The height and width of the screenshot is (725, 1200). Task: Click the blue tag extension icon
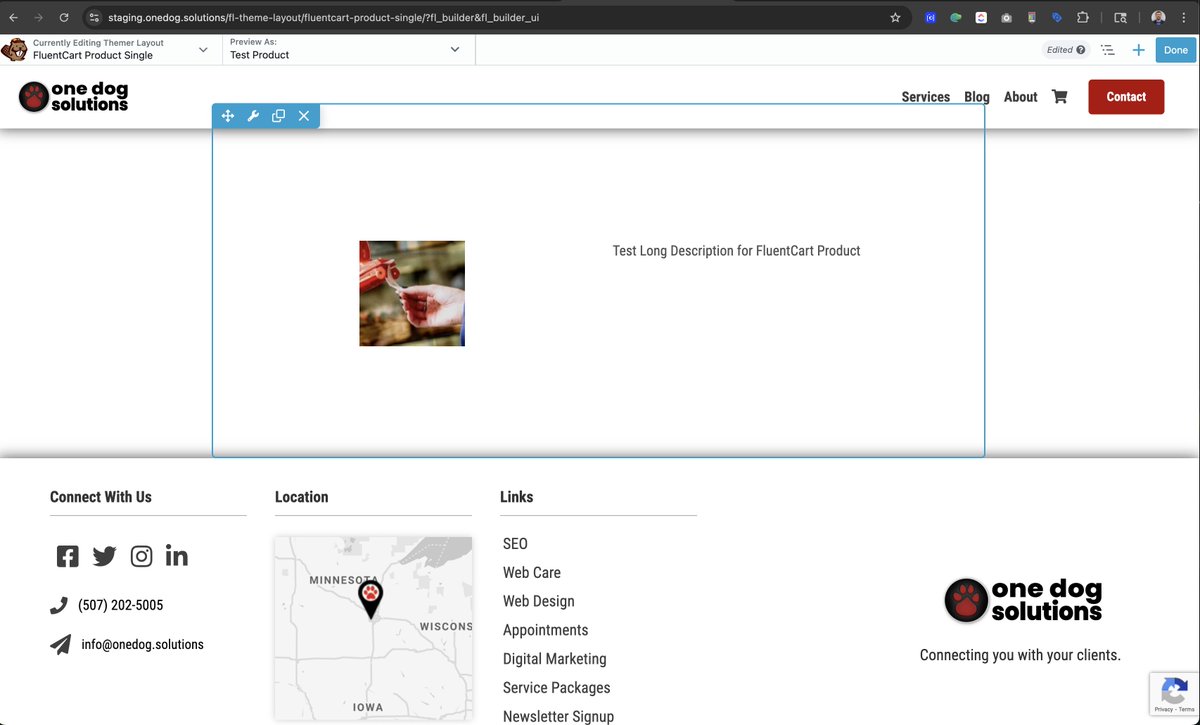click(1057, 18)
